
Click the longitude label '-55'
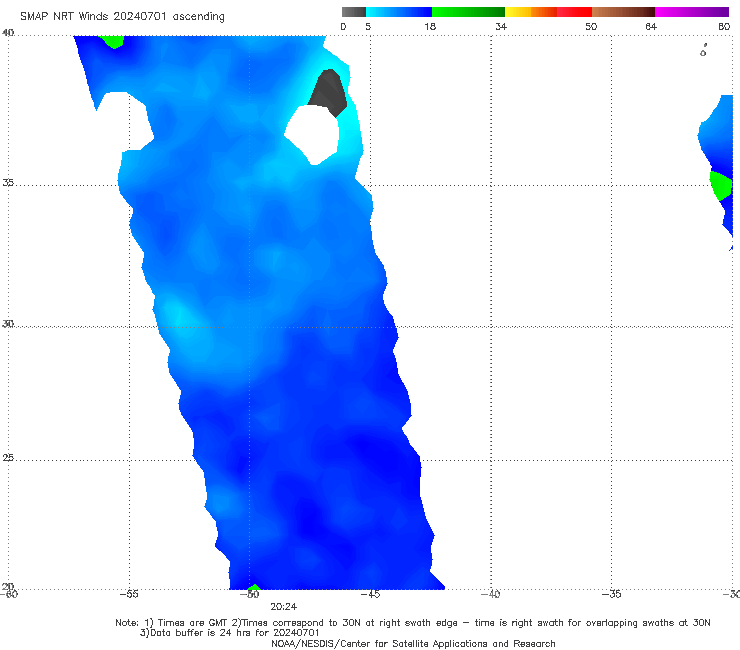pos(129,594)
